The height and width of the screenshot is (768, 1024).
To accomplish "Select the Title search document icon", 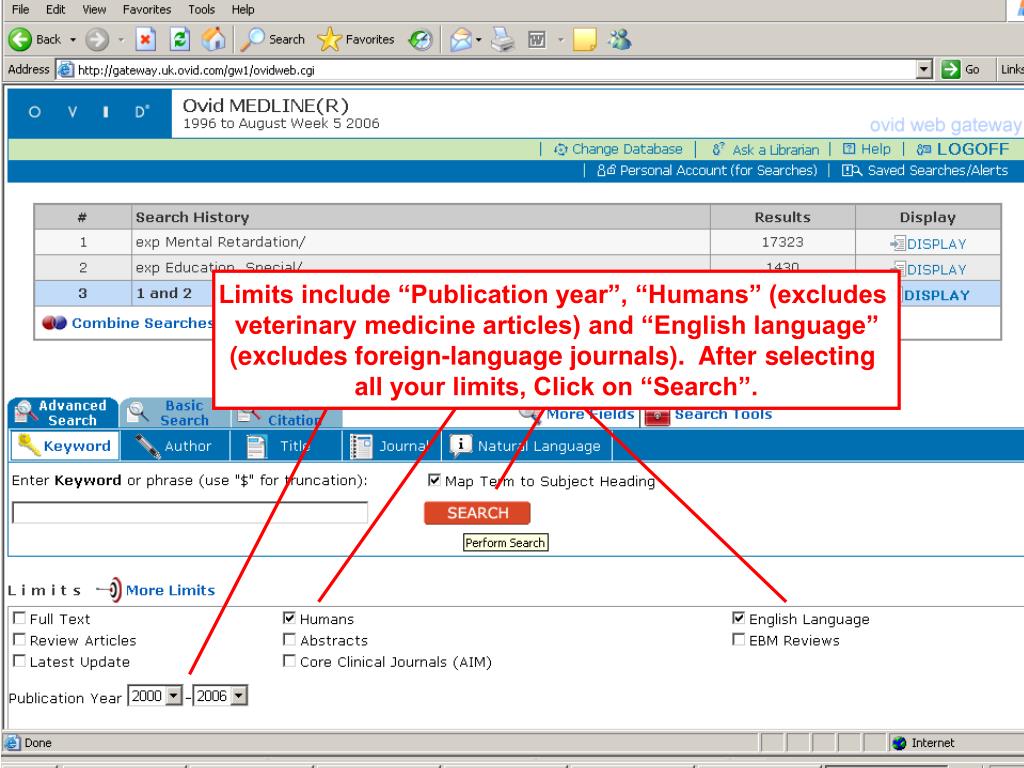I will [x=256, y=447].
